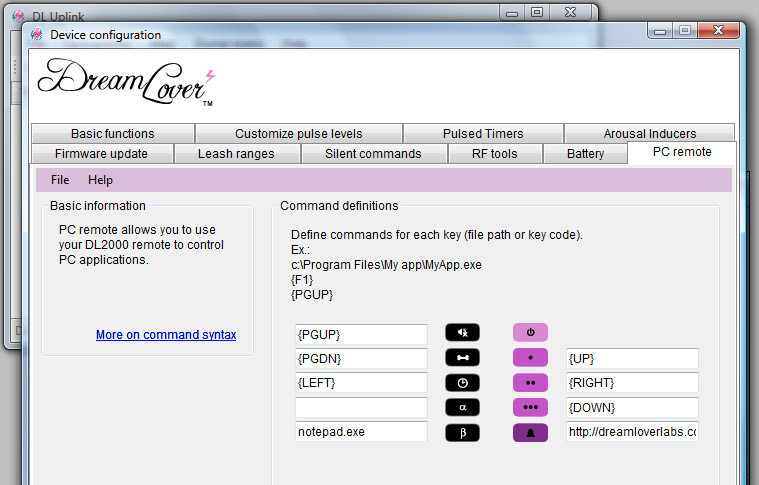Screen dimensions: 759x485
Task: Click the black beta key icon
Action: click(x=462, y=432)
